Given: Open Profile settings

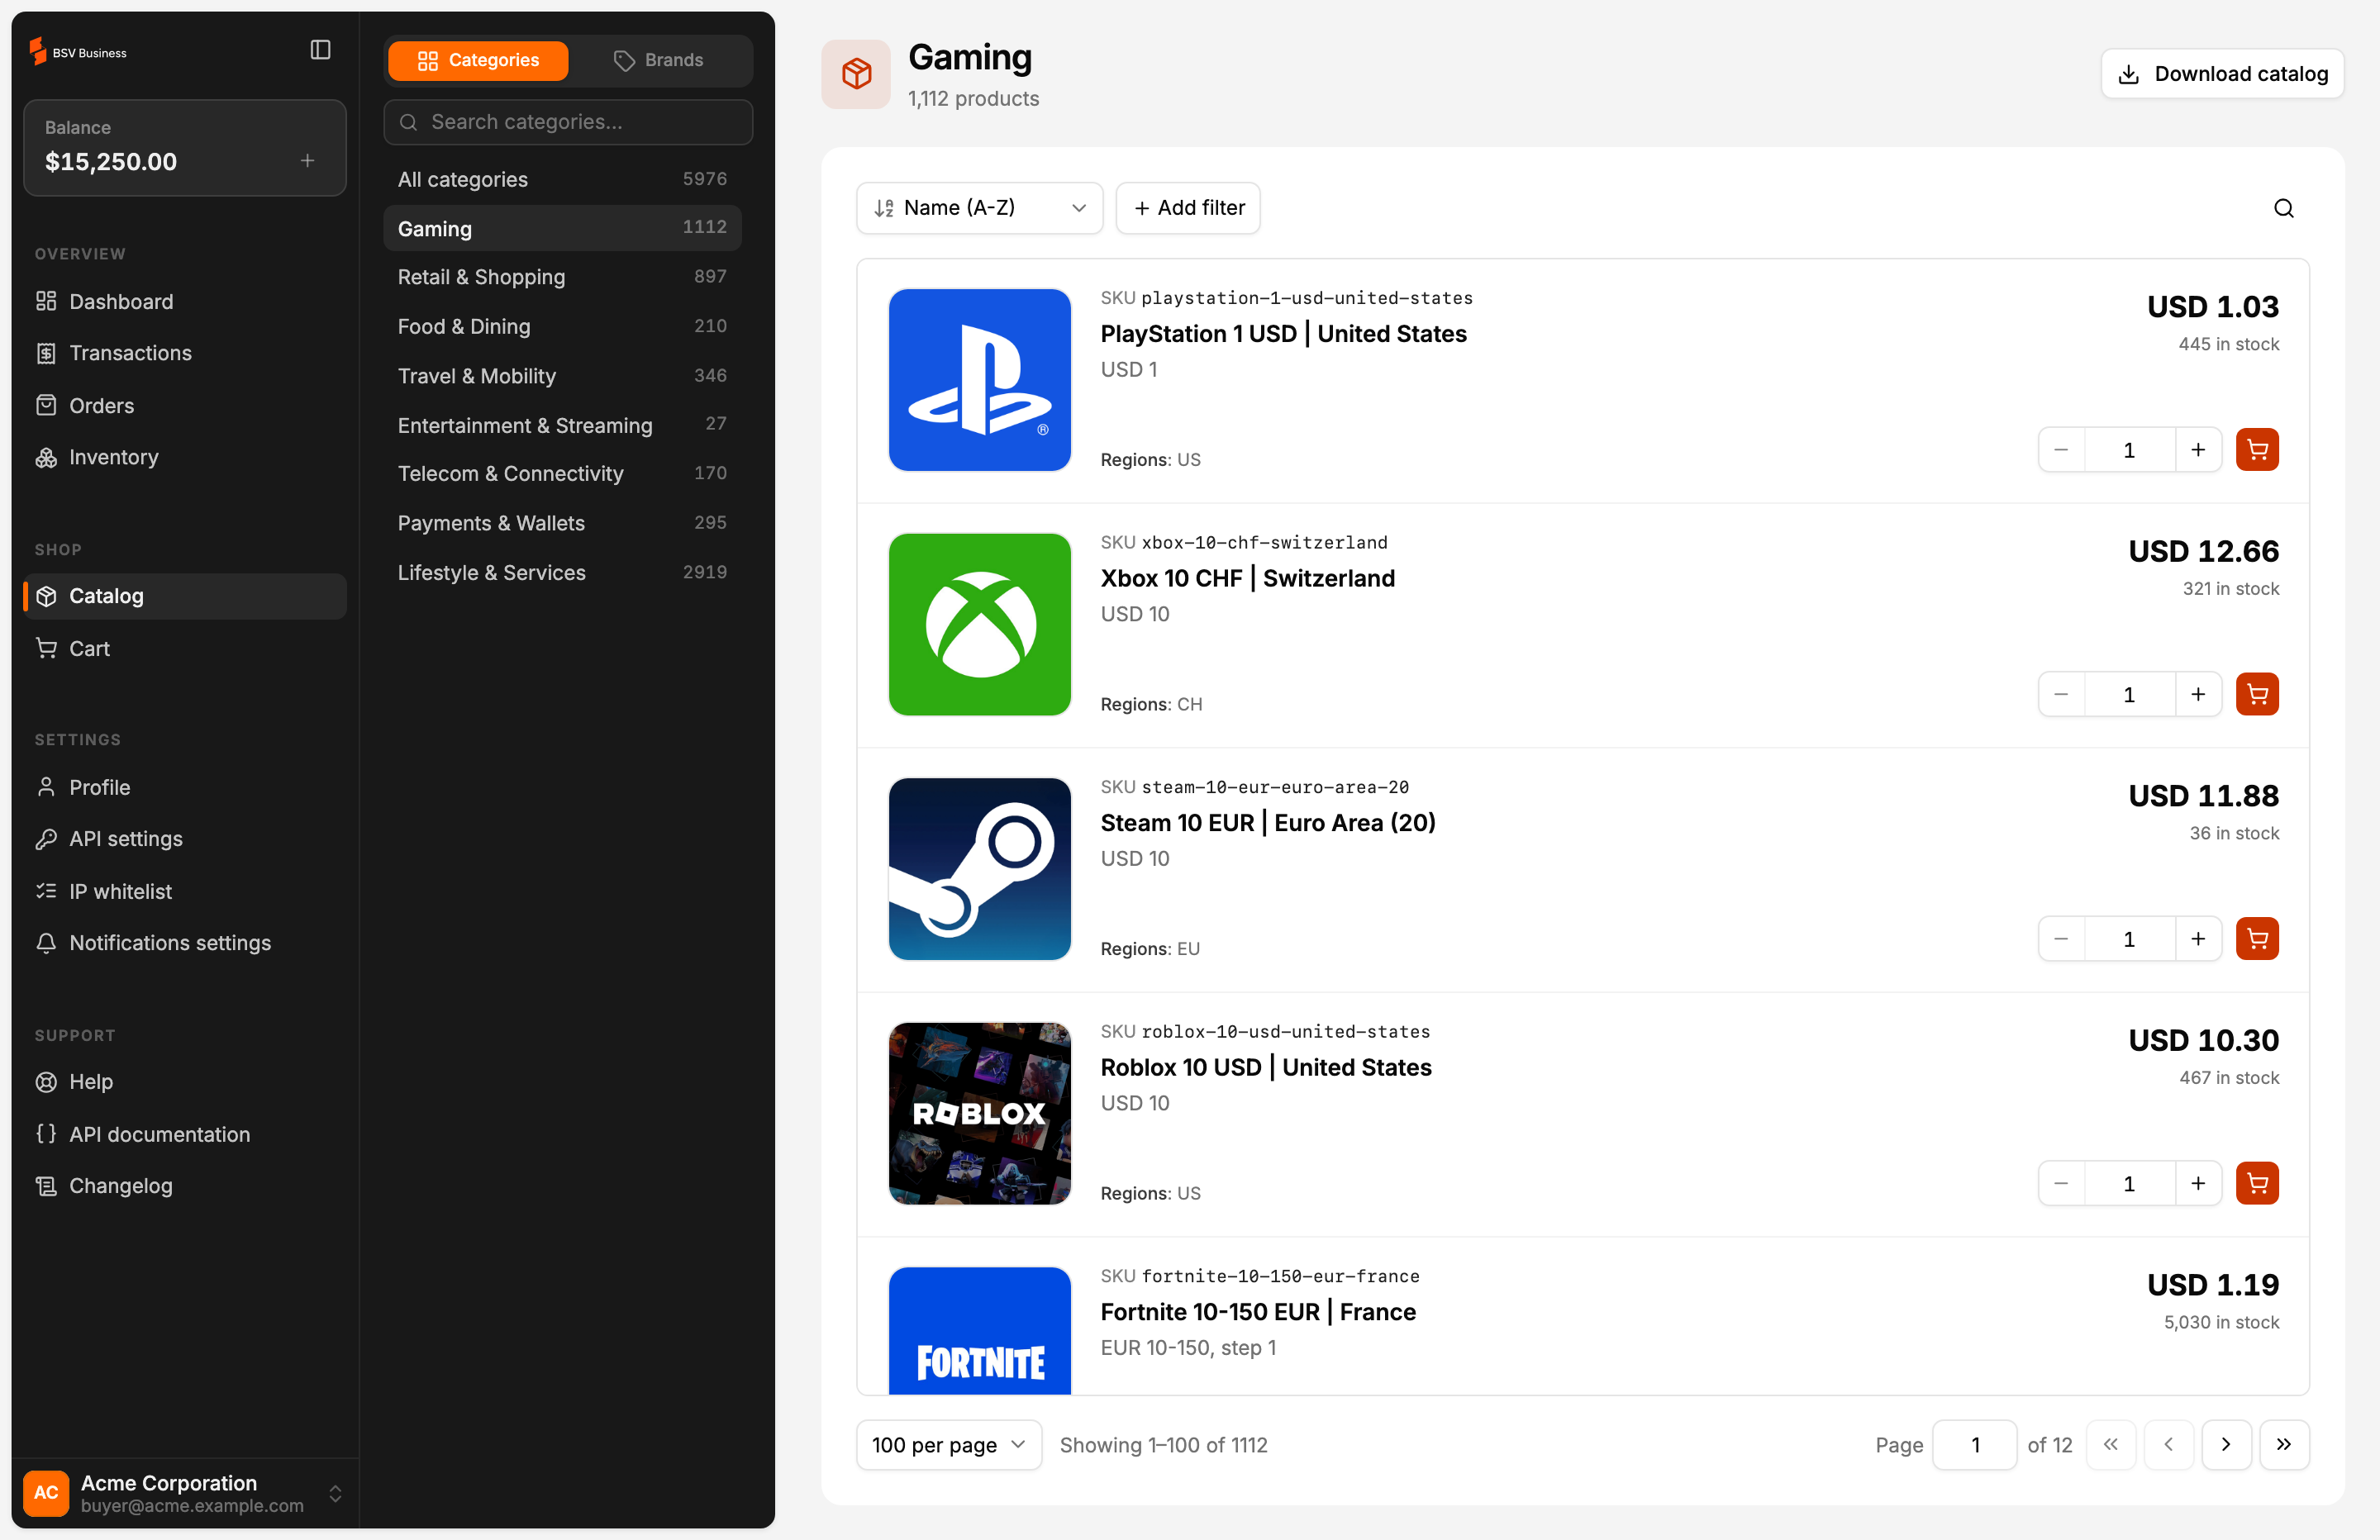Looking at the screenshot, I should click(184, 787).
